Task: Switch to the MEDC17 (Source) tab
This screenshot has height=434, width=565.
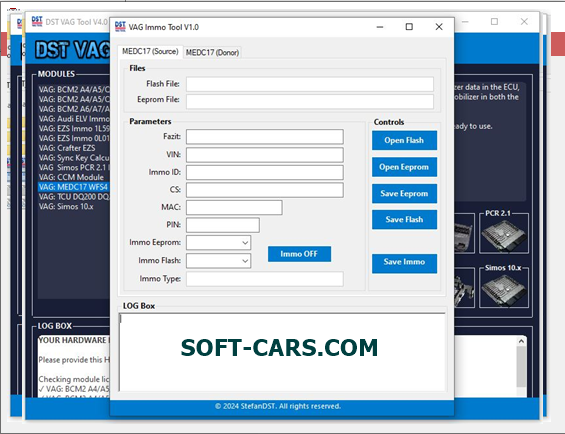Action: click(150, 52)
